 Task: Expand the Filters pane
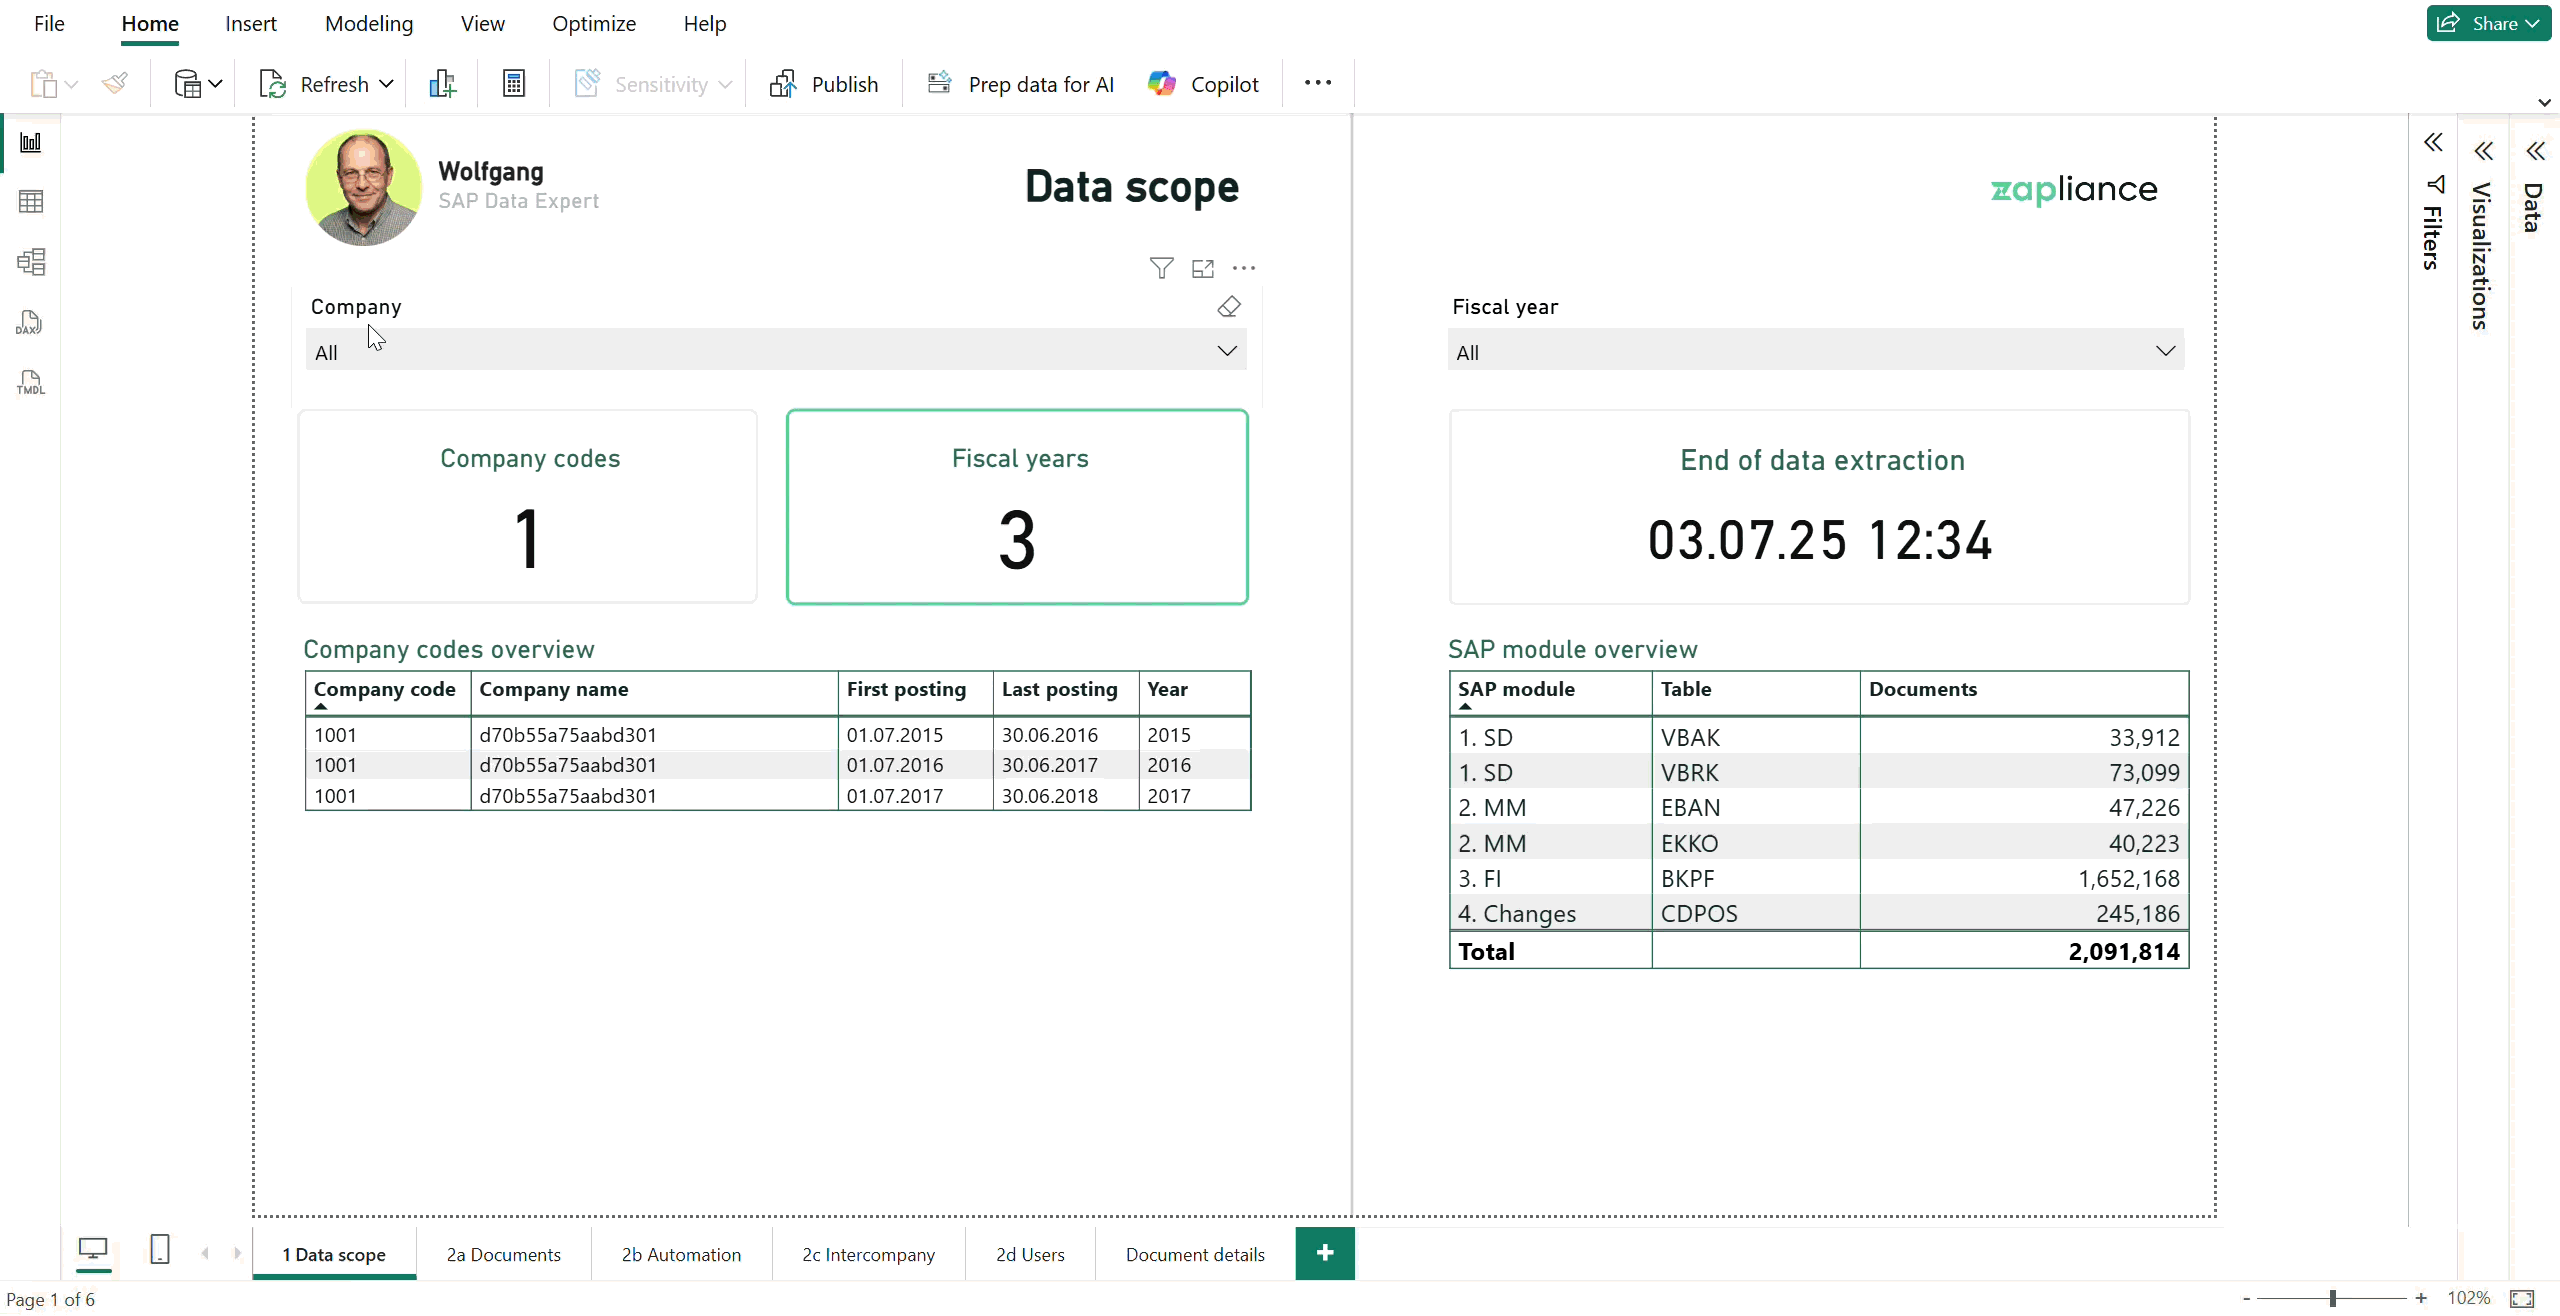point(2433,143)
